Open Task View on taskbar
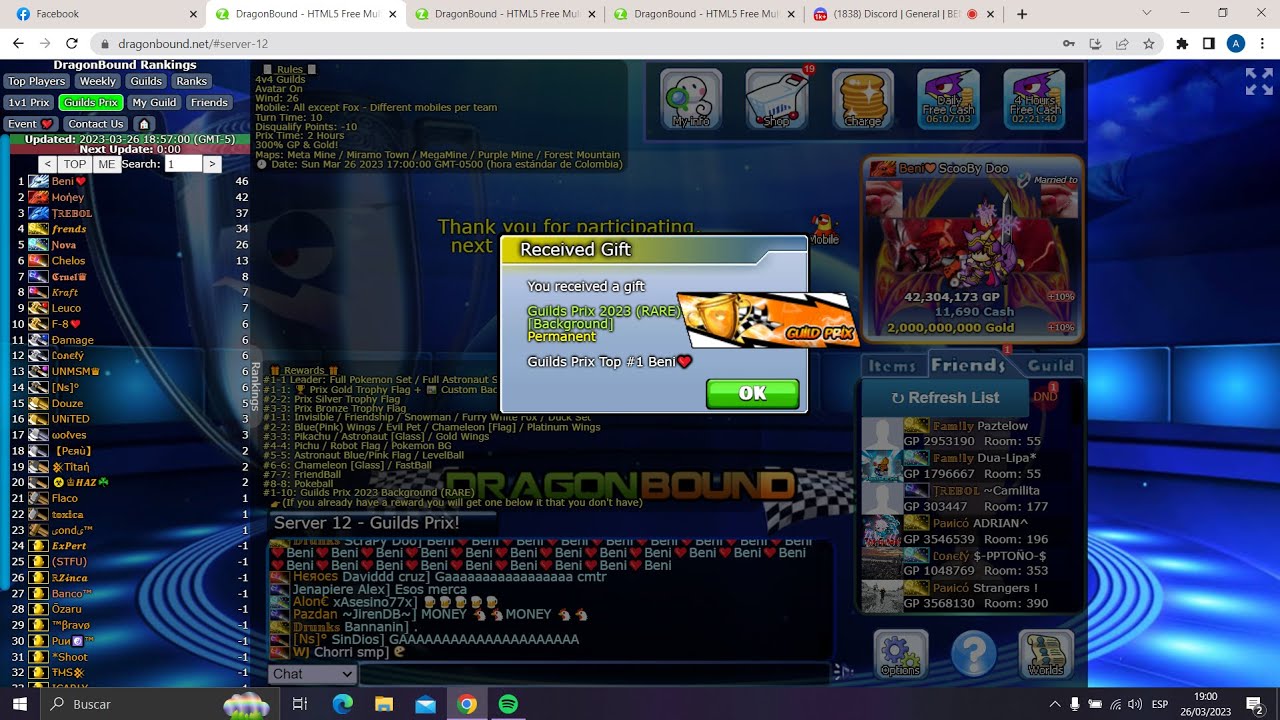 tap(299, 704)
